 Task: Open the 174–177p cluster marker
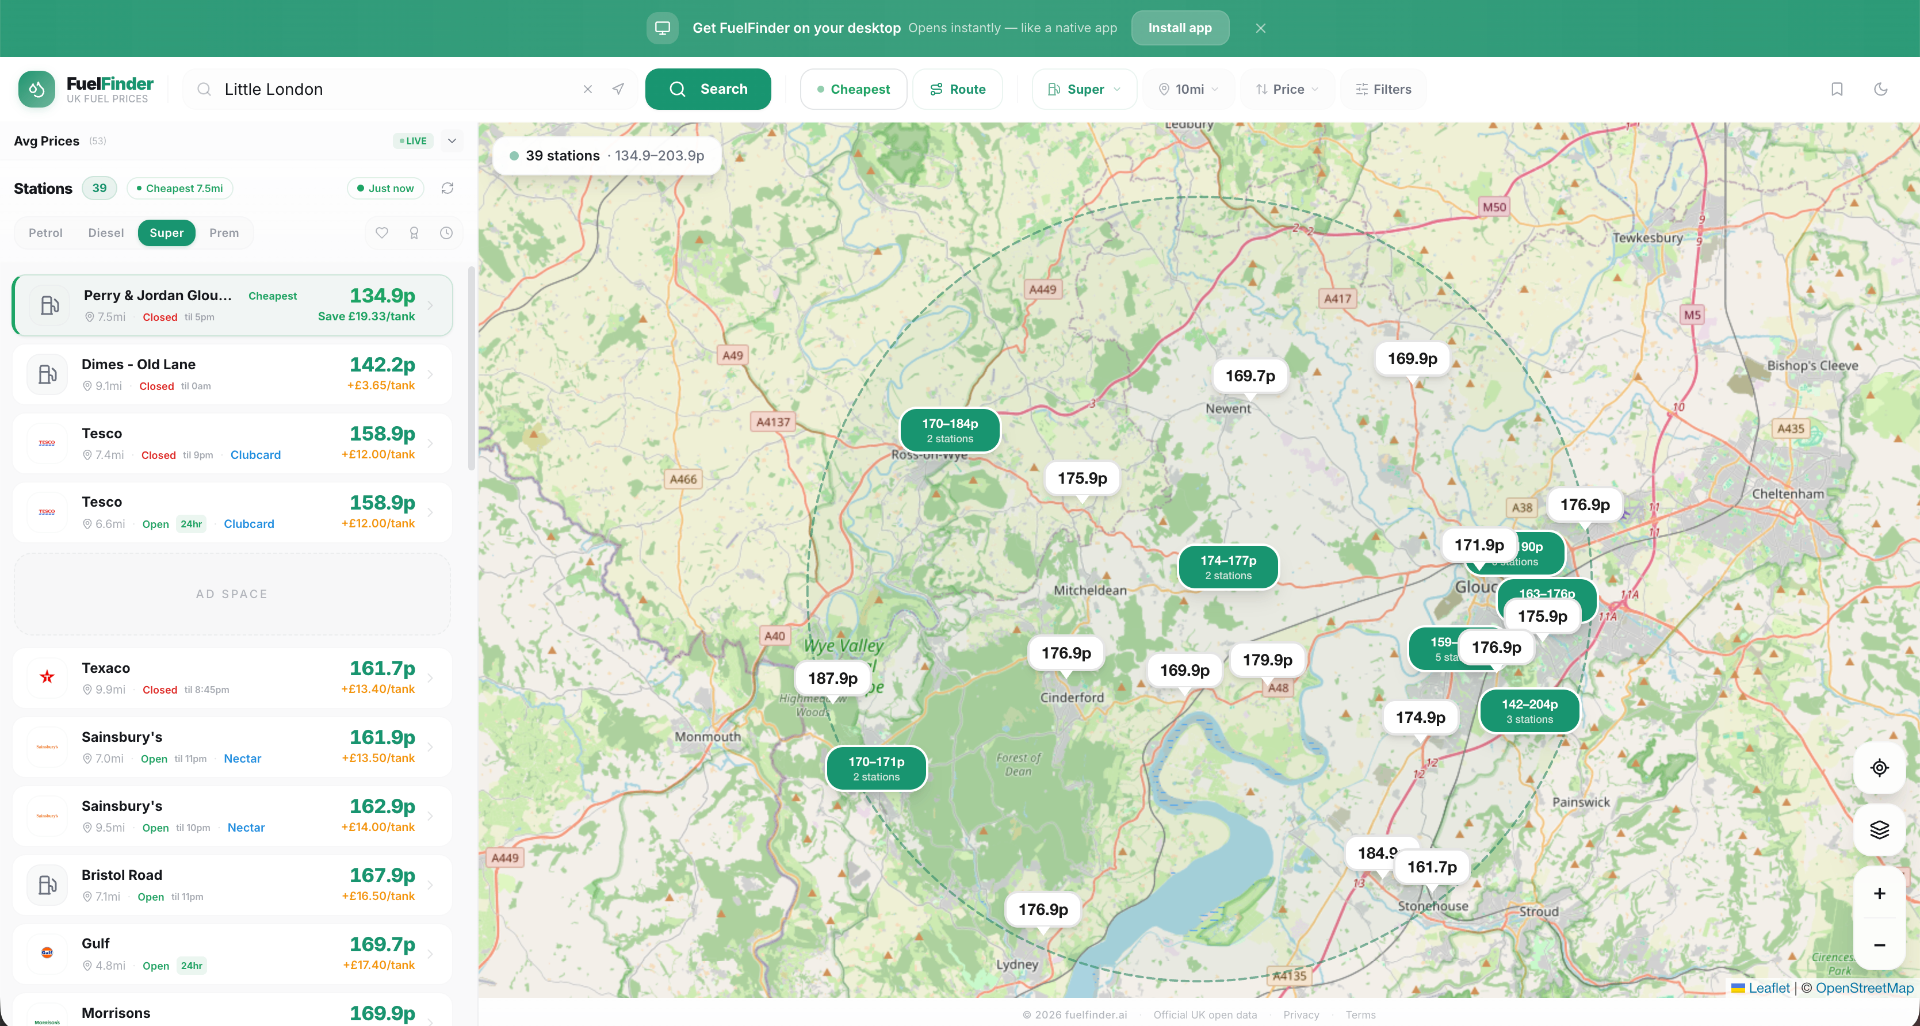tap(1228, 567)
